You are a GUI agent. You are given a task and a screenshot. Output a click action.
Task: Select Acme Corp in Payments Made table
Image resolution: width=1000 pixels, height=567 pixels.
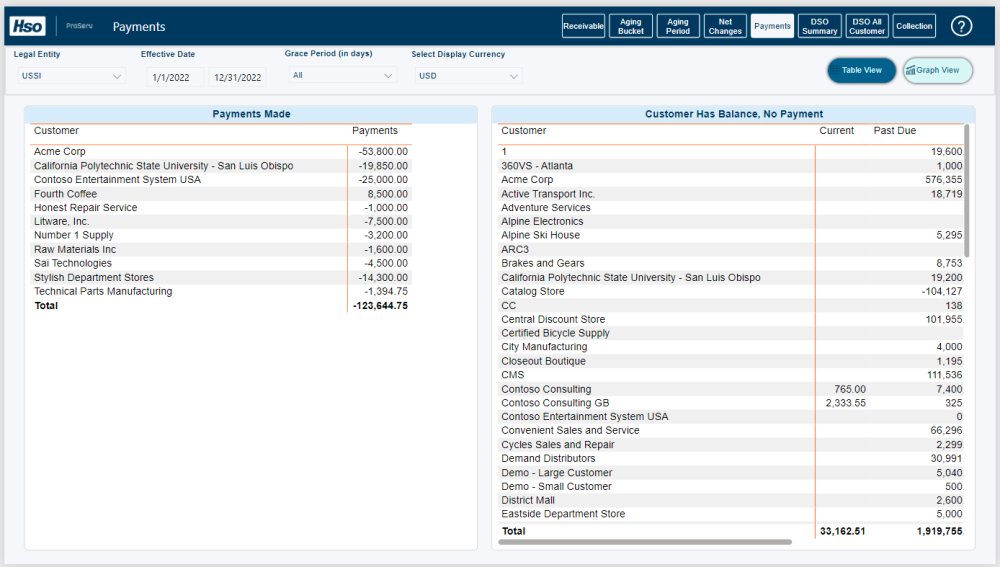(x=221, y=152)
